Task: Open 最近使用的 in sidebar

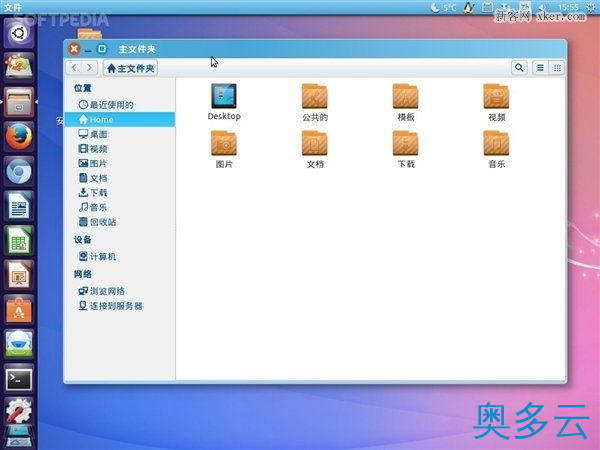Action: (x=120, y=104)
